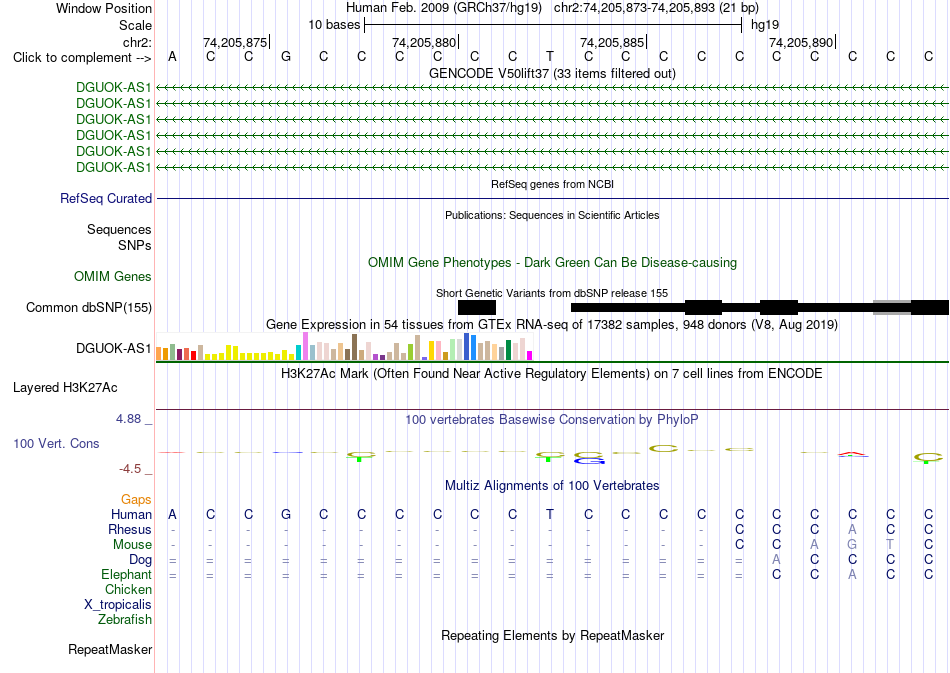Click the gray dbSNP variant block
The width and height of the screenshot is (950, 673).
click(x=892, y=308)
